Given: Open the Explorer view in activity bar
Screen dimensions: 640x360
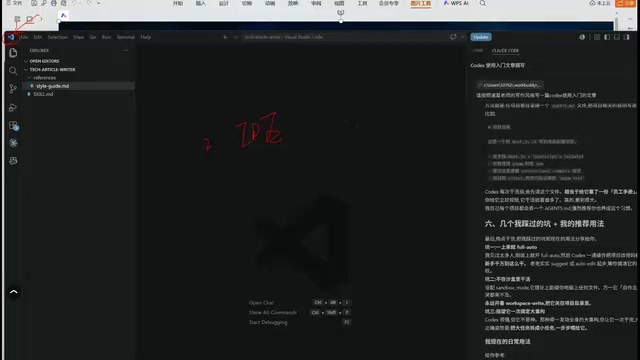Looking at the screenshot, I should click(13, 53).
